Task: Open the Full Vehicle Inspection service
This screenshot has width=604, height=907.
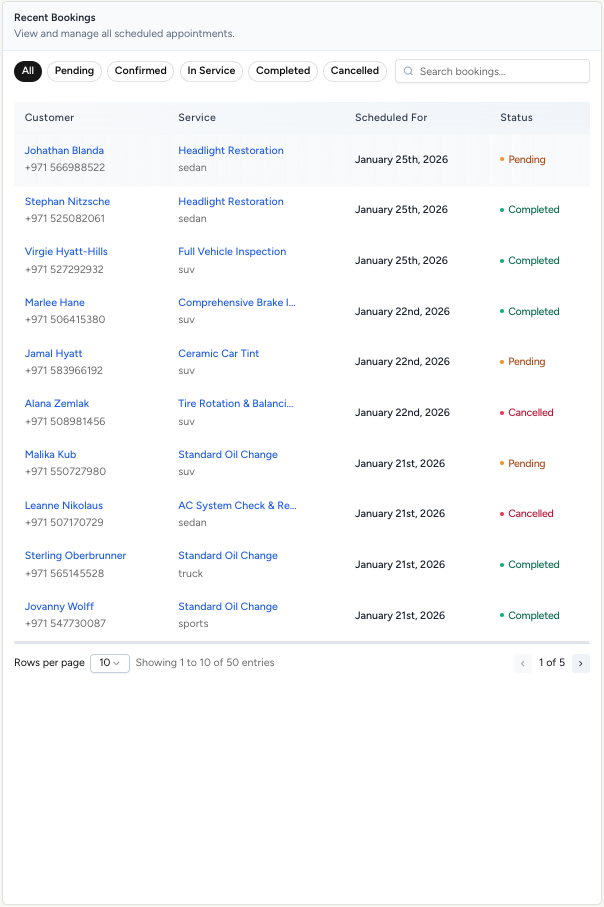Action: click(232, 251)
